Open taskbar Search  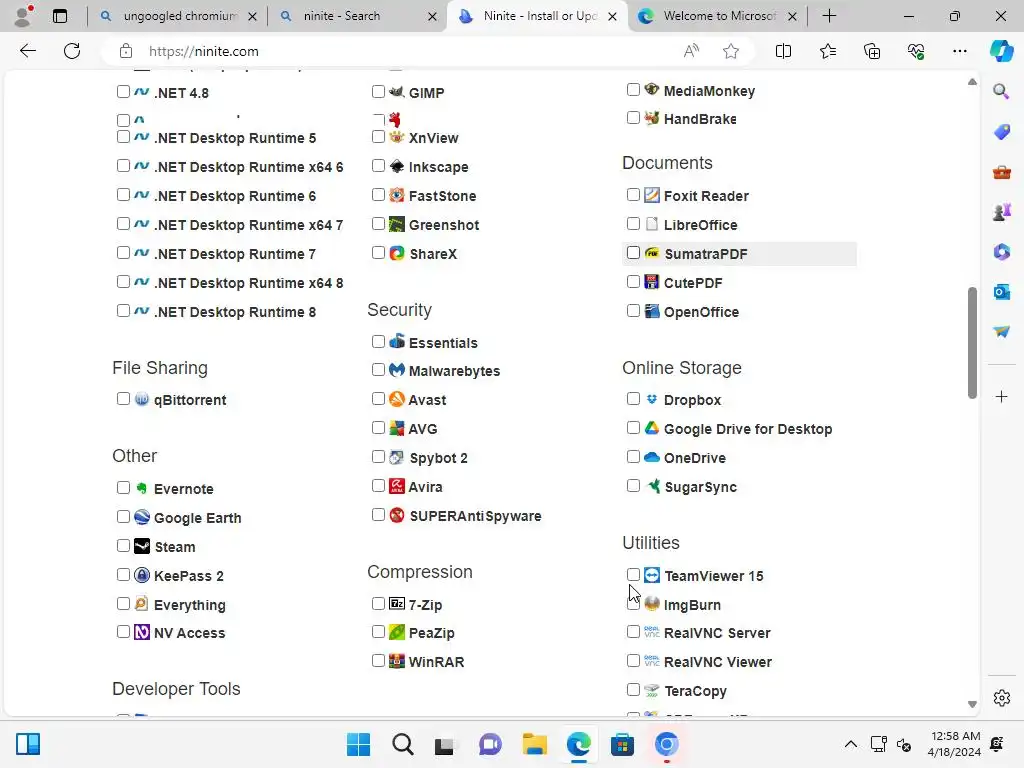click(x=403, y=744)
